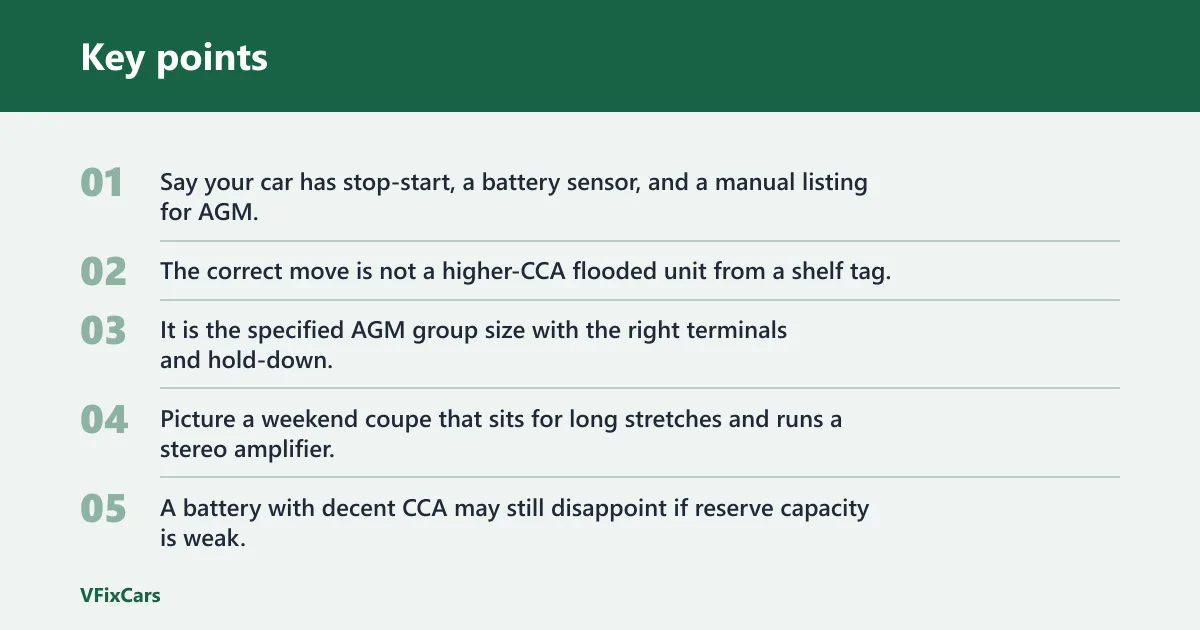
Task: Click the words "and hold-down." in point 03
Action: tap(246, 360)
